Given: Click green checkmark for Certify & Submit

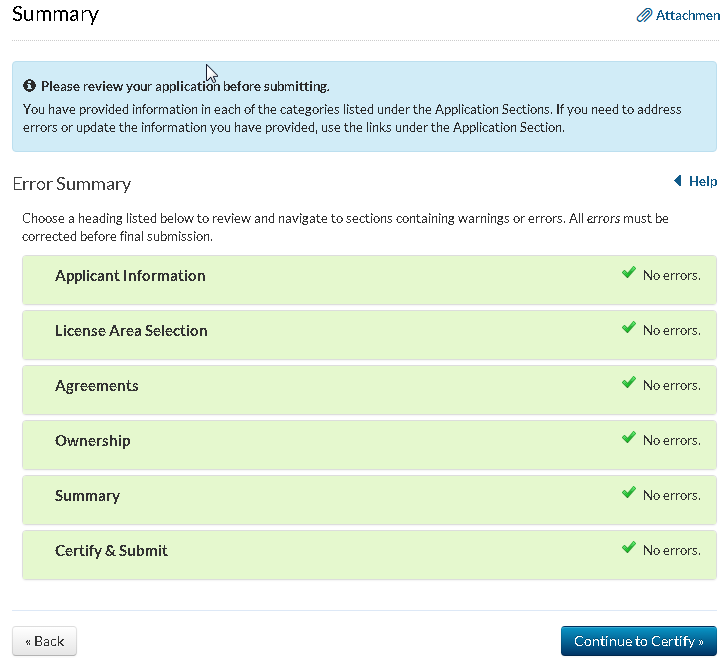Looking at the screenshot, I should 628,547.
